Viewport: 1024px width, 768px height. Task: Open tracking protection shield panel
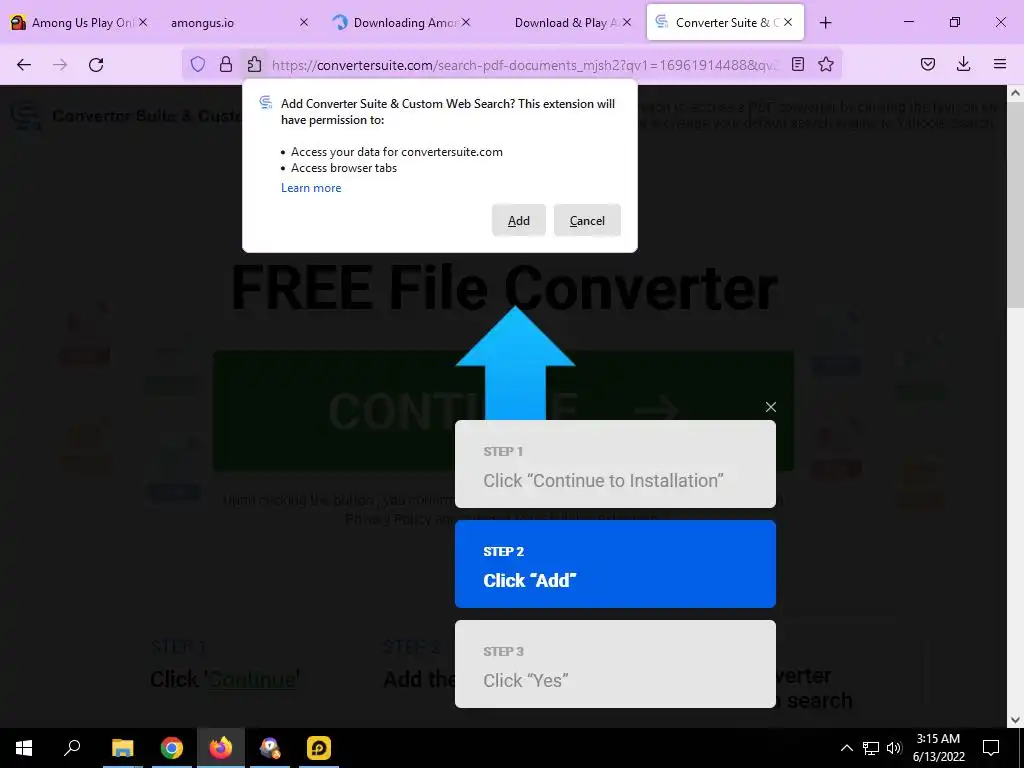pyautogui.click(x=198, y=64)
